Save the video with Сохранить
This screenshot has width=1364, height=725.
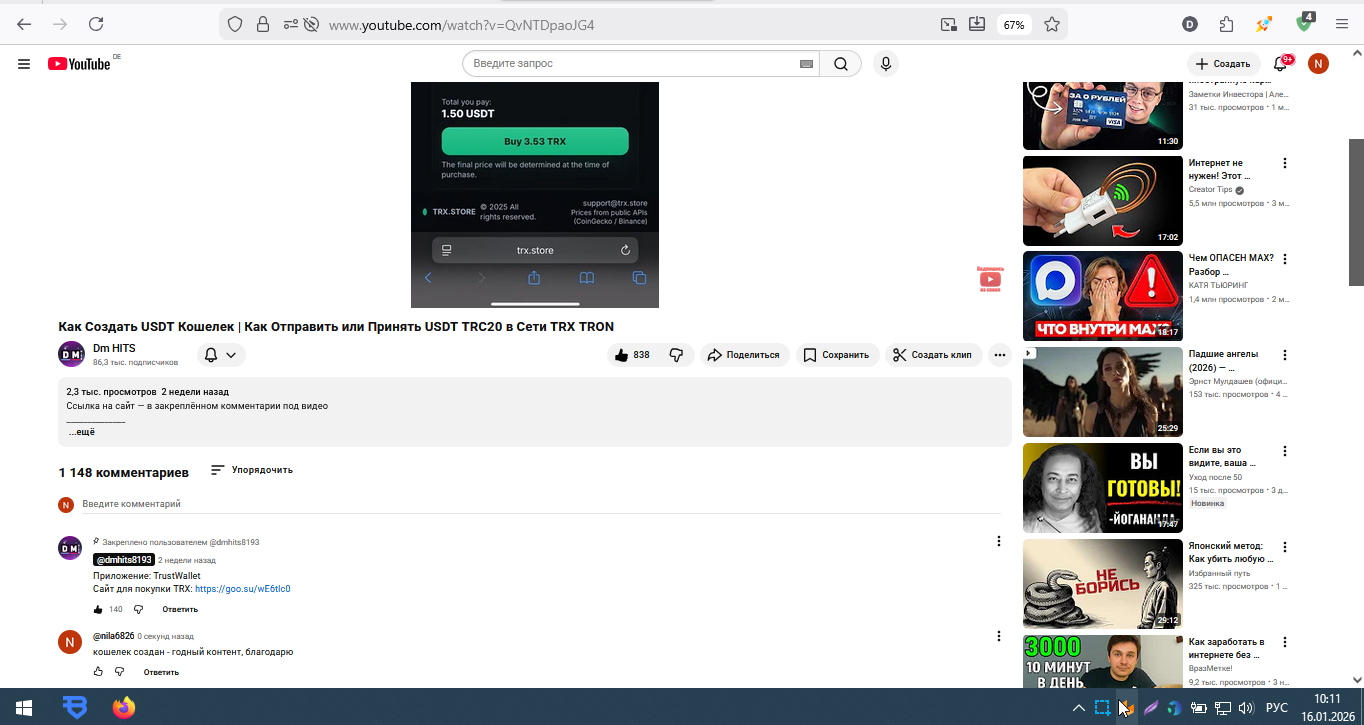click(x=837, y=355)
